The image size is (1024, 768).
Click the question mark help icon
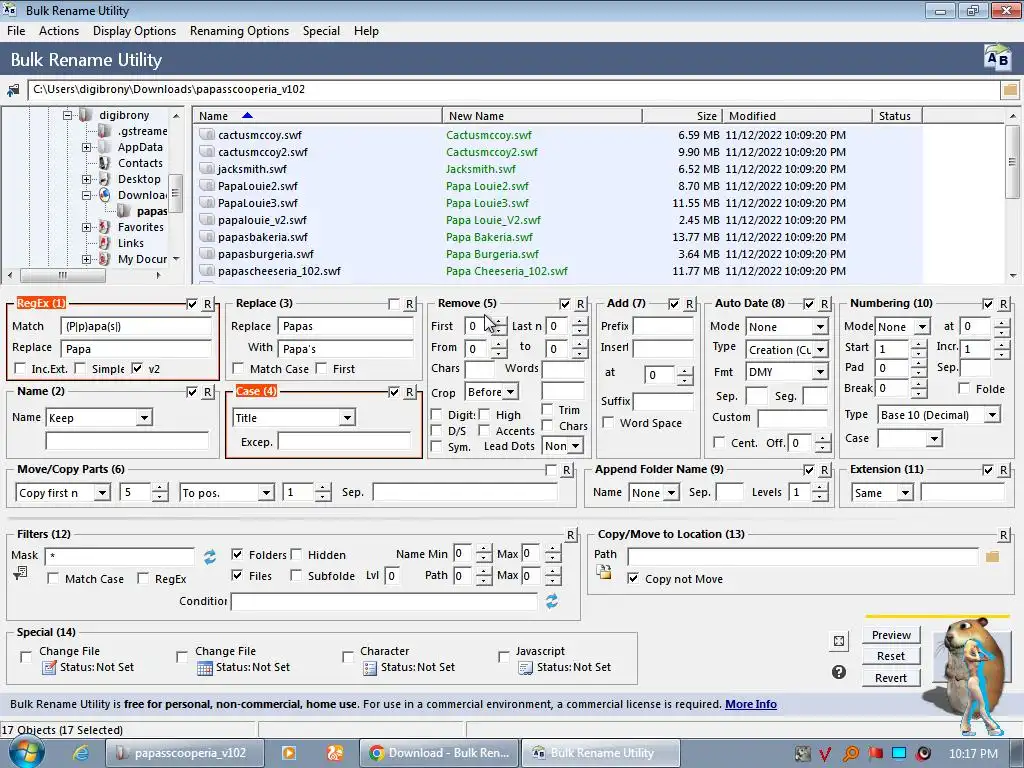click(839, 672)
